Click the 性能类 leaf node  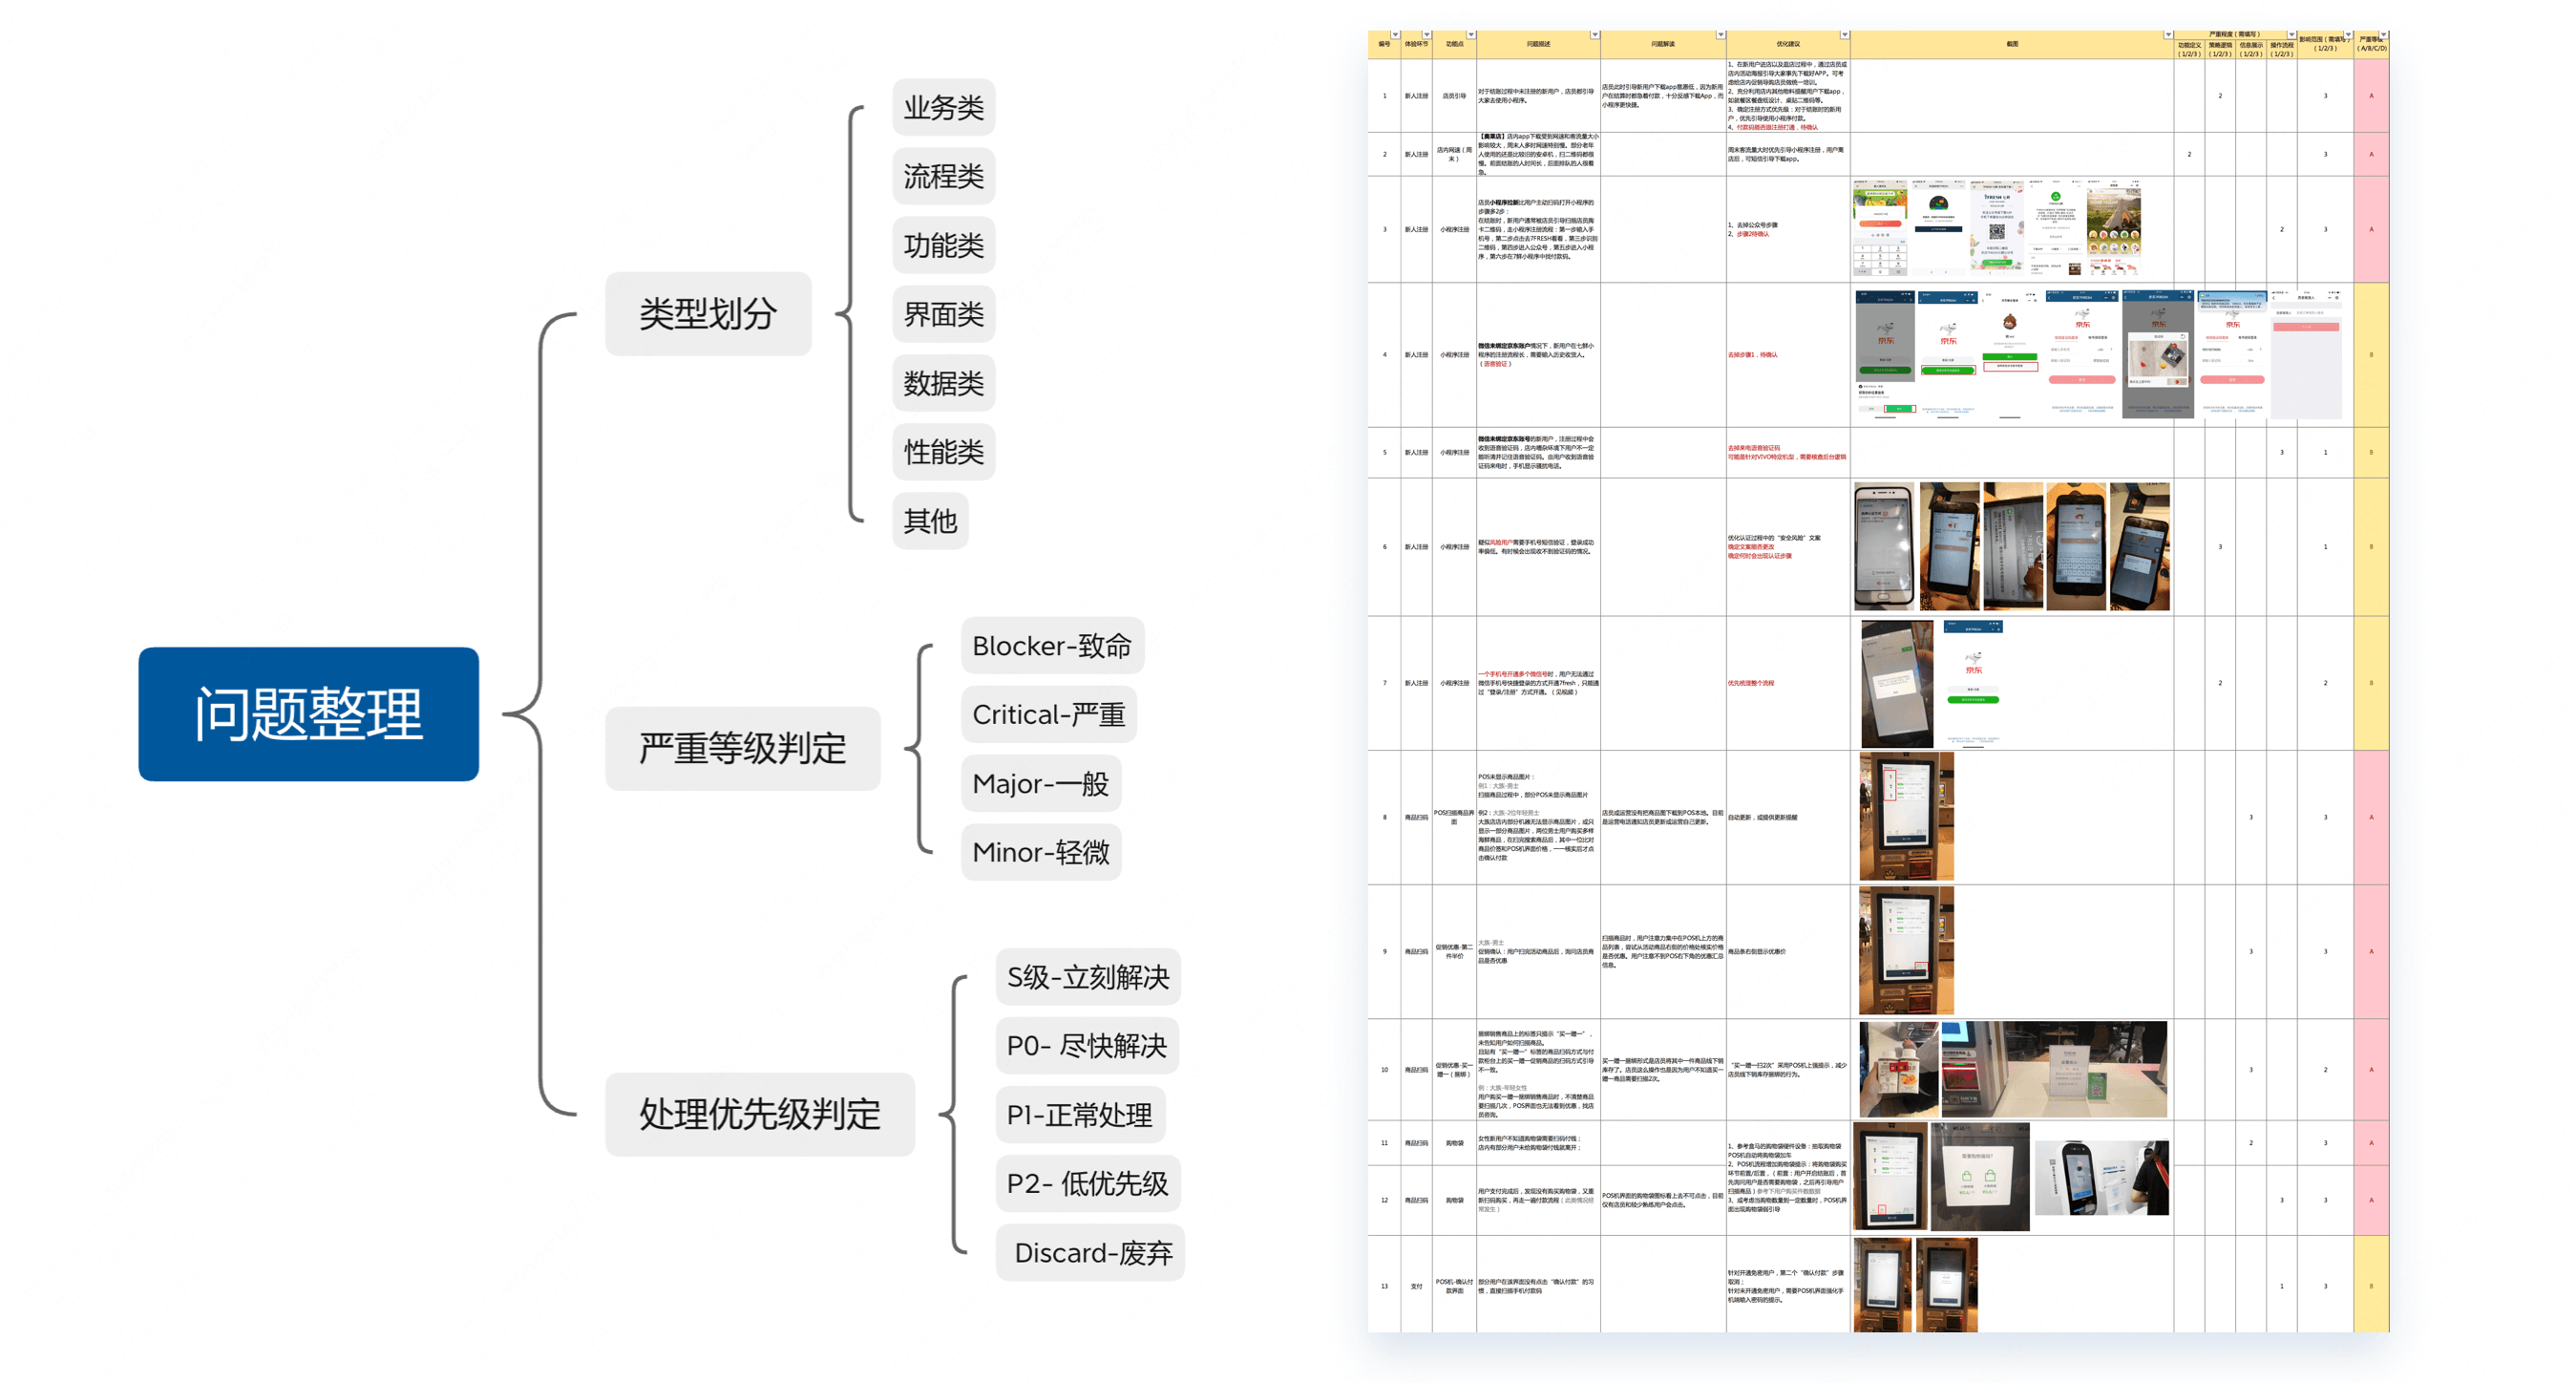(943, 452)
